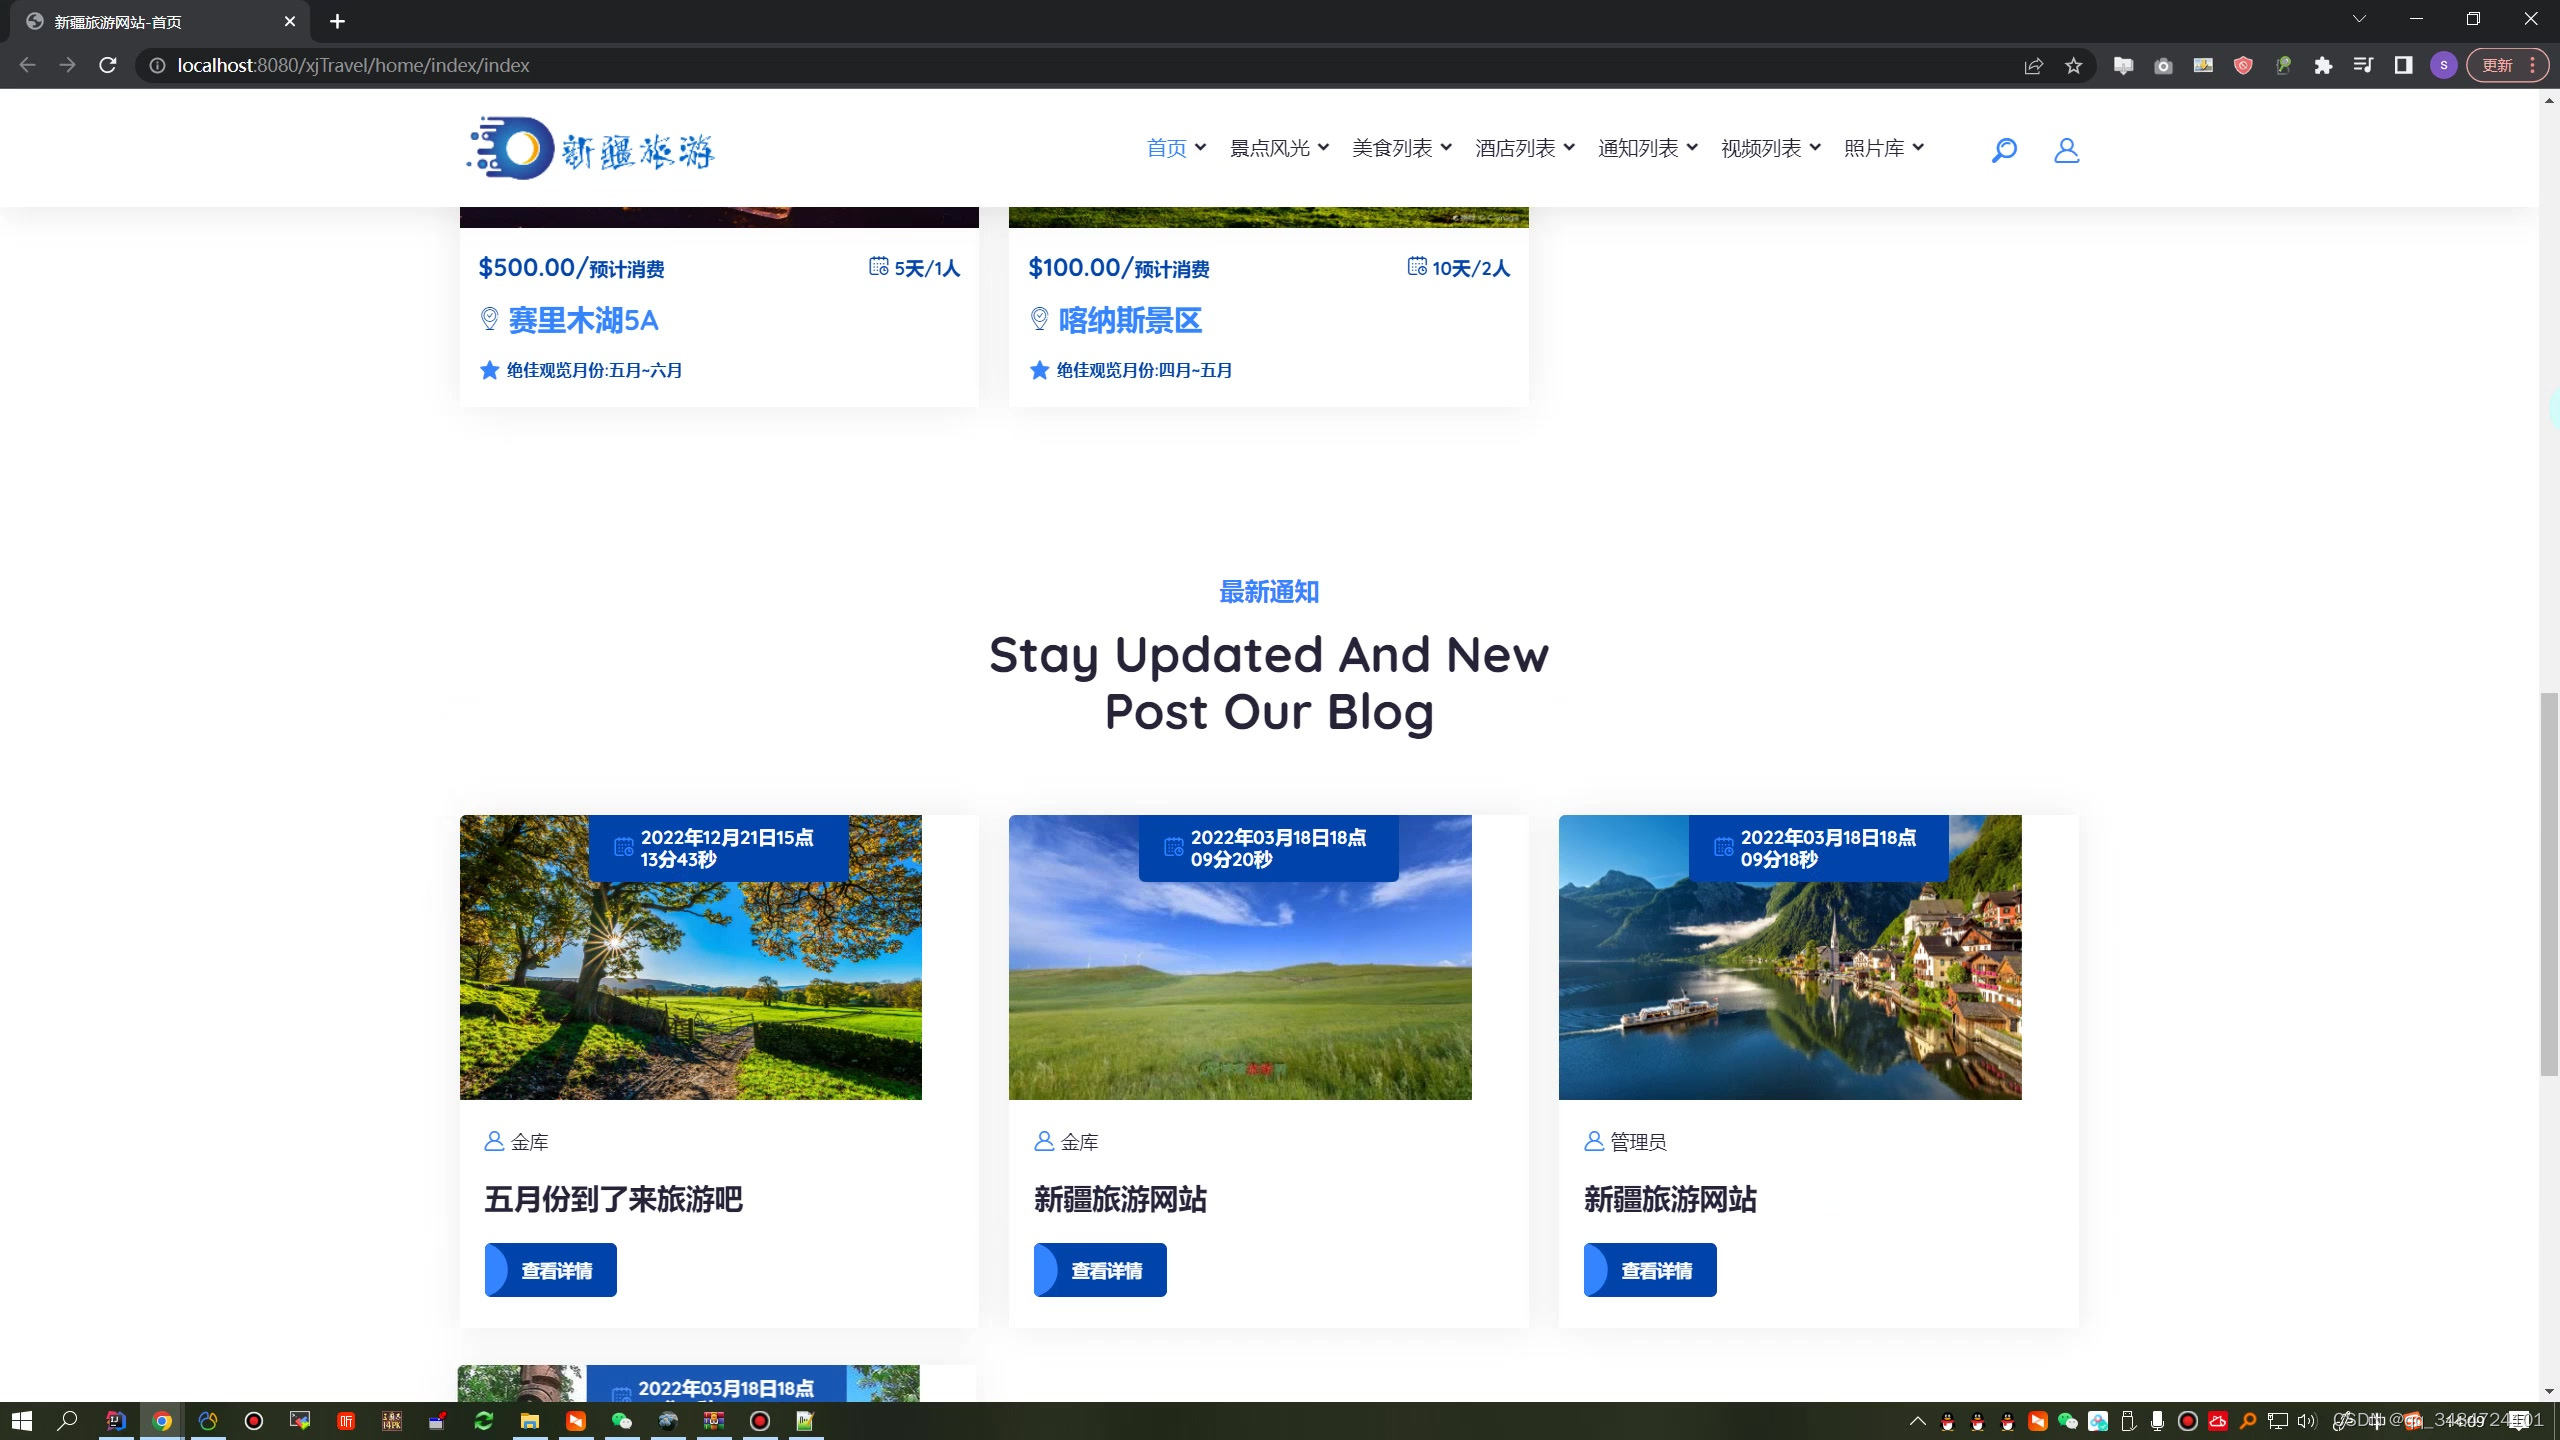Expand the hidden icons arrow in system tray
This screenshot has width=2560, height=1440.
coord(1918,1420)
